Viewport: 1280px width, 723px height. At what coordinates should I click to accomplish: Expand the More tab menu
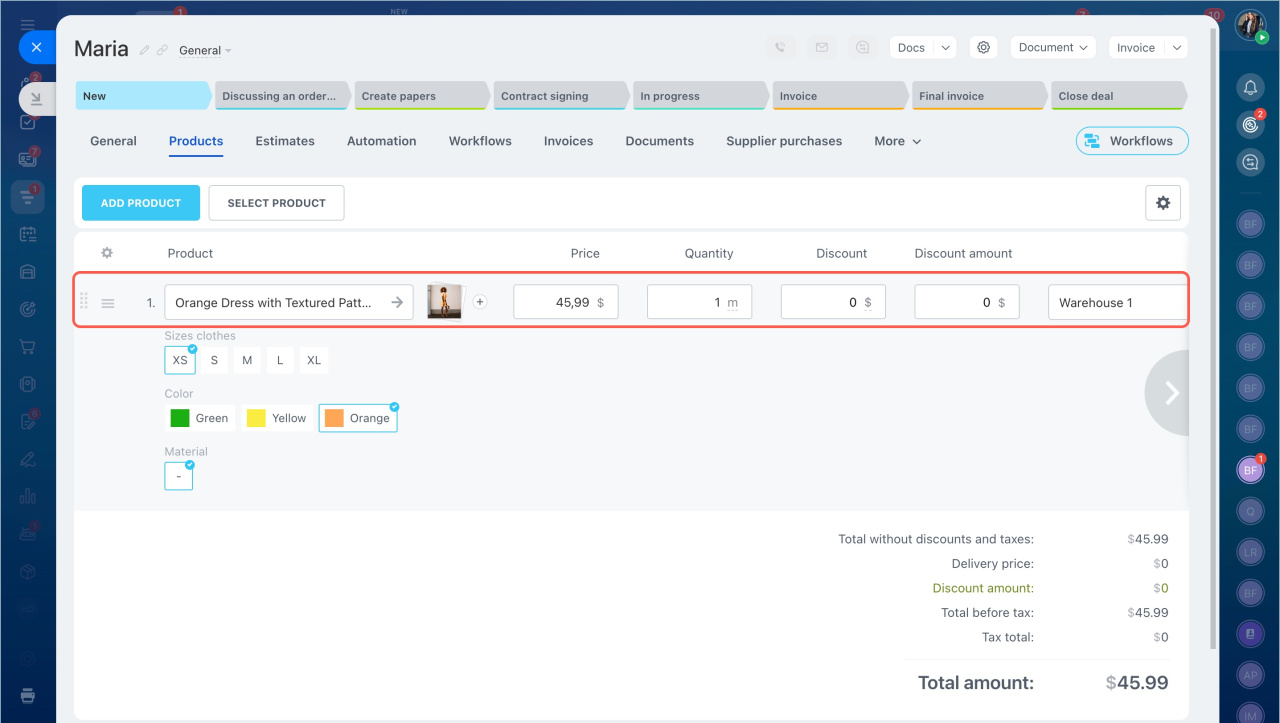coord(897,141)
